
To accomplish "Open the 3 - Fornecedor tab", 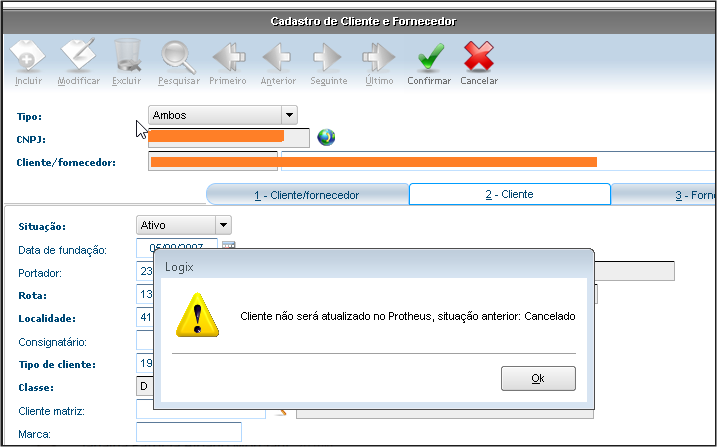I will click(x=663, y=195).
